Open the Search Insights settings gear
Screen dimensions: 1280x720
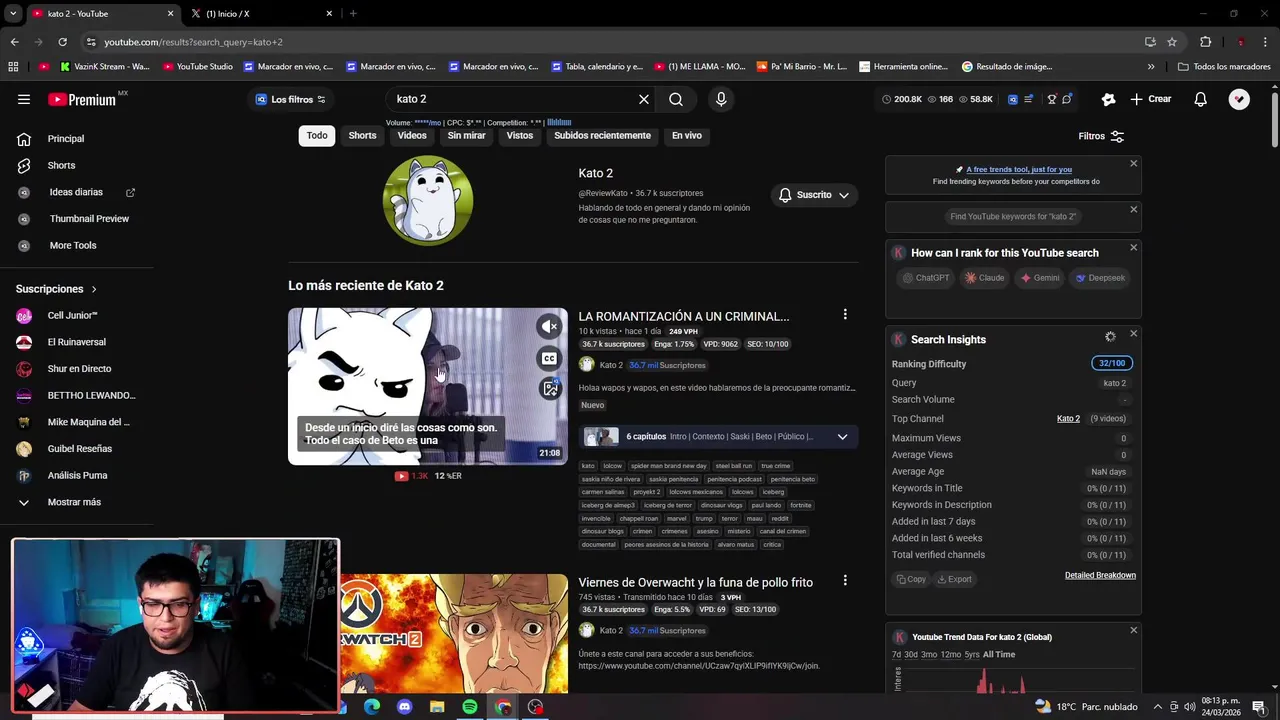[x=1110, y=337]
